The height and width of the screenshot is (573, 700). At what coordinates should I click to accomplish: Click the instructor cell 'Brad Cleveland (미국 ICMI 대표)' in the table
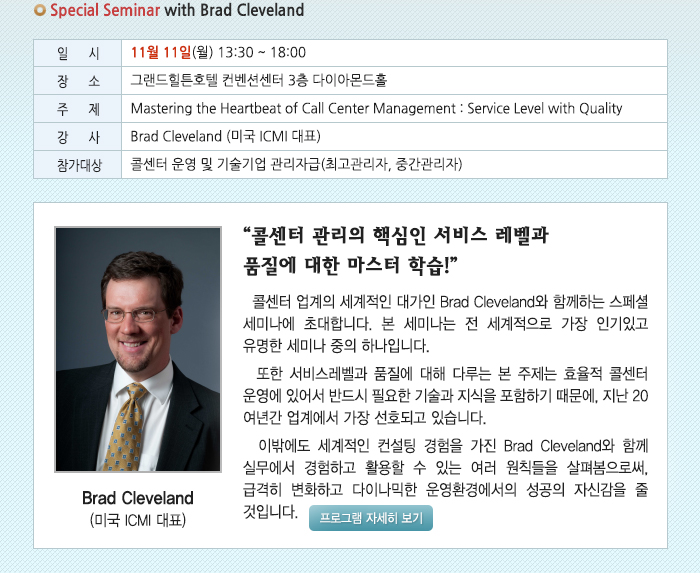point(225,136)
